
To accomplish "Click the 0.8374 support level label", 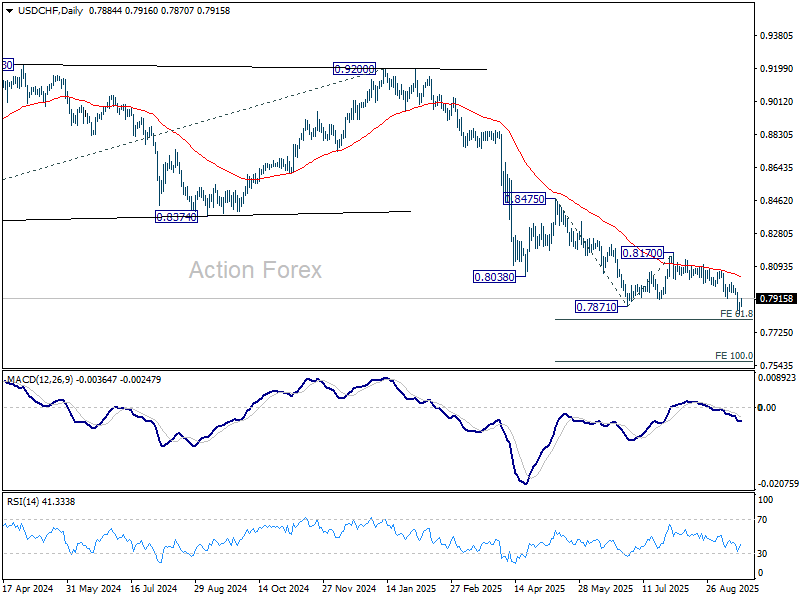I will point(176,216).
